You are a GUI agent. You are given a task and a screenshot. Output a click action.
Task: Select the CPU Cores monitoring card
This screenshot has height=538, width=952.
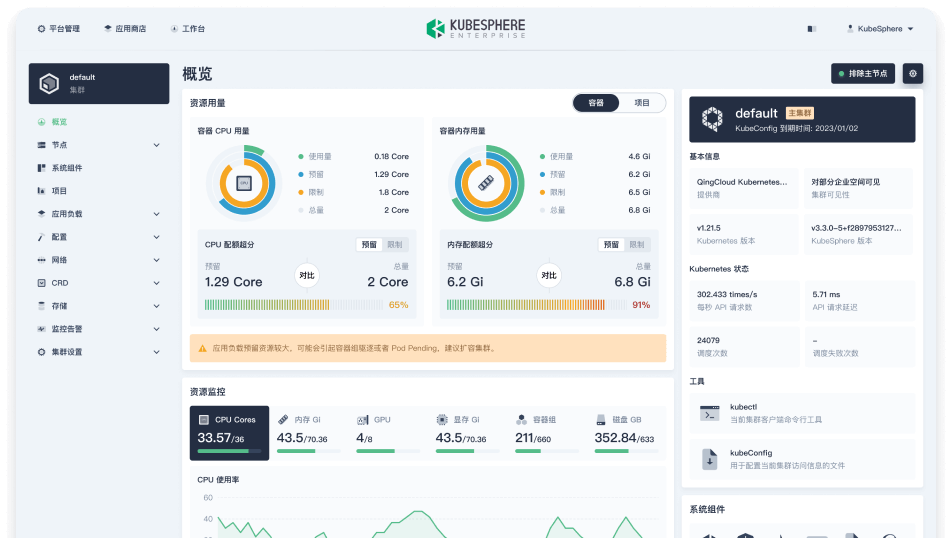click(x=229, y=433)
